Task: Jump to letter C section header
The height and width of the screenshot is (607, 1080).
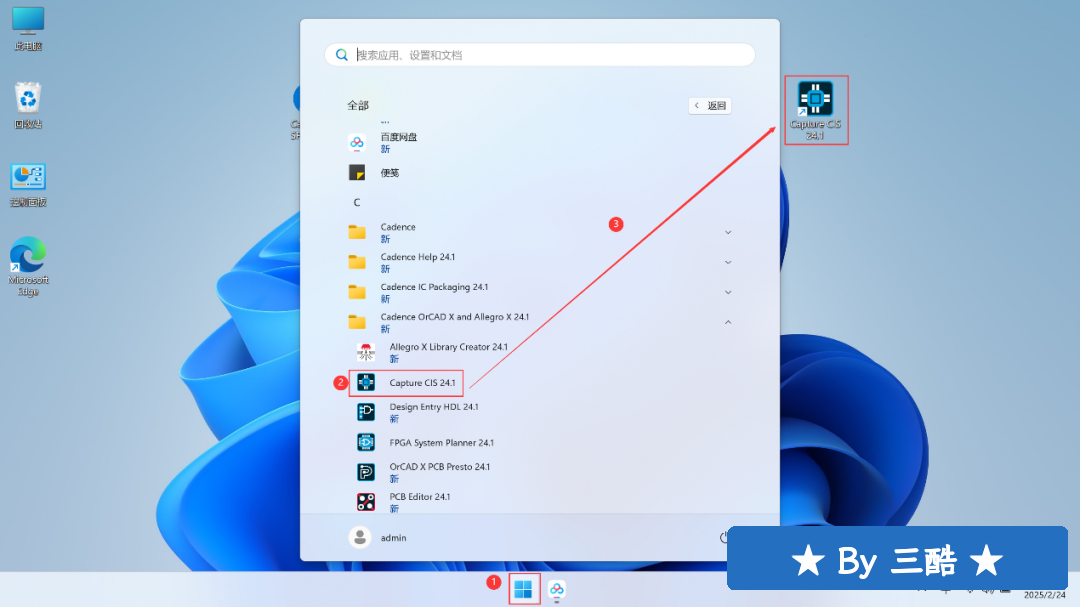Action: [357, 203]
